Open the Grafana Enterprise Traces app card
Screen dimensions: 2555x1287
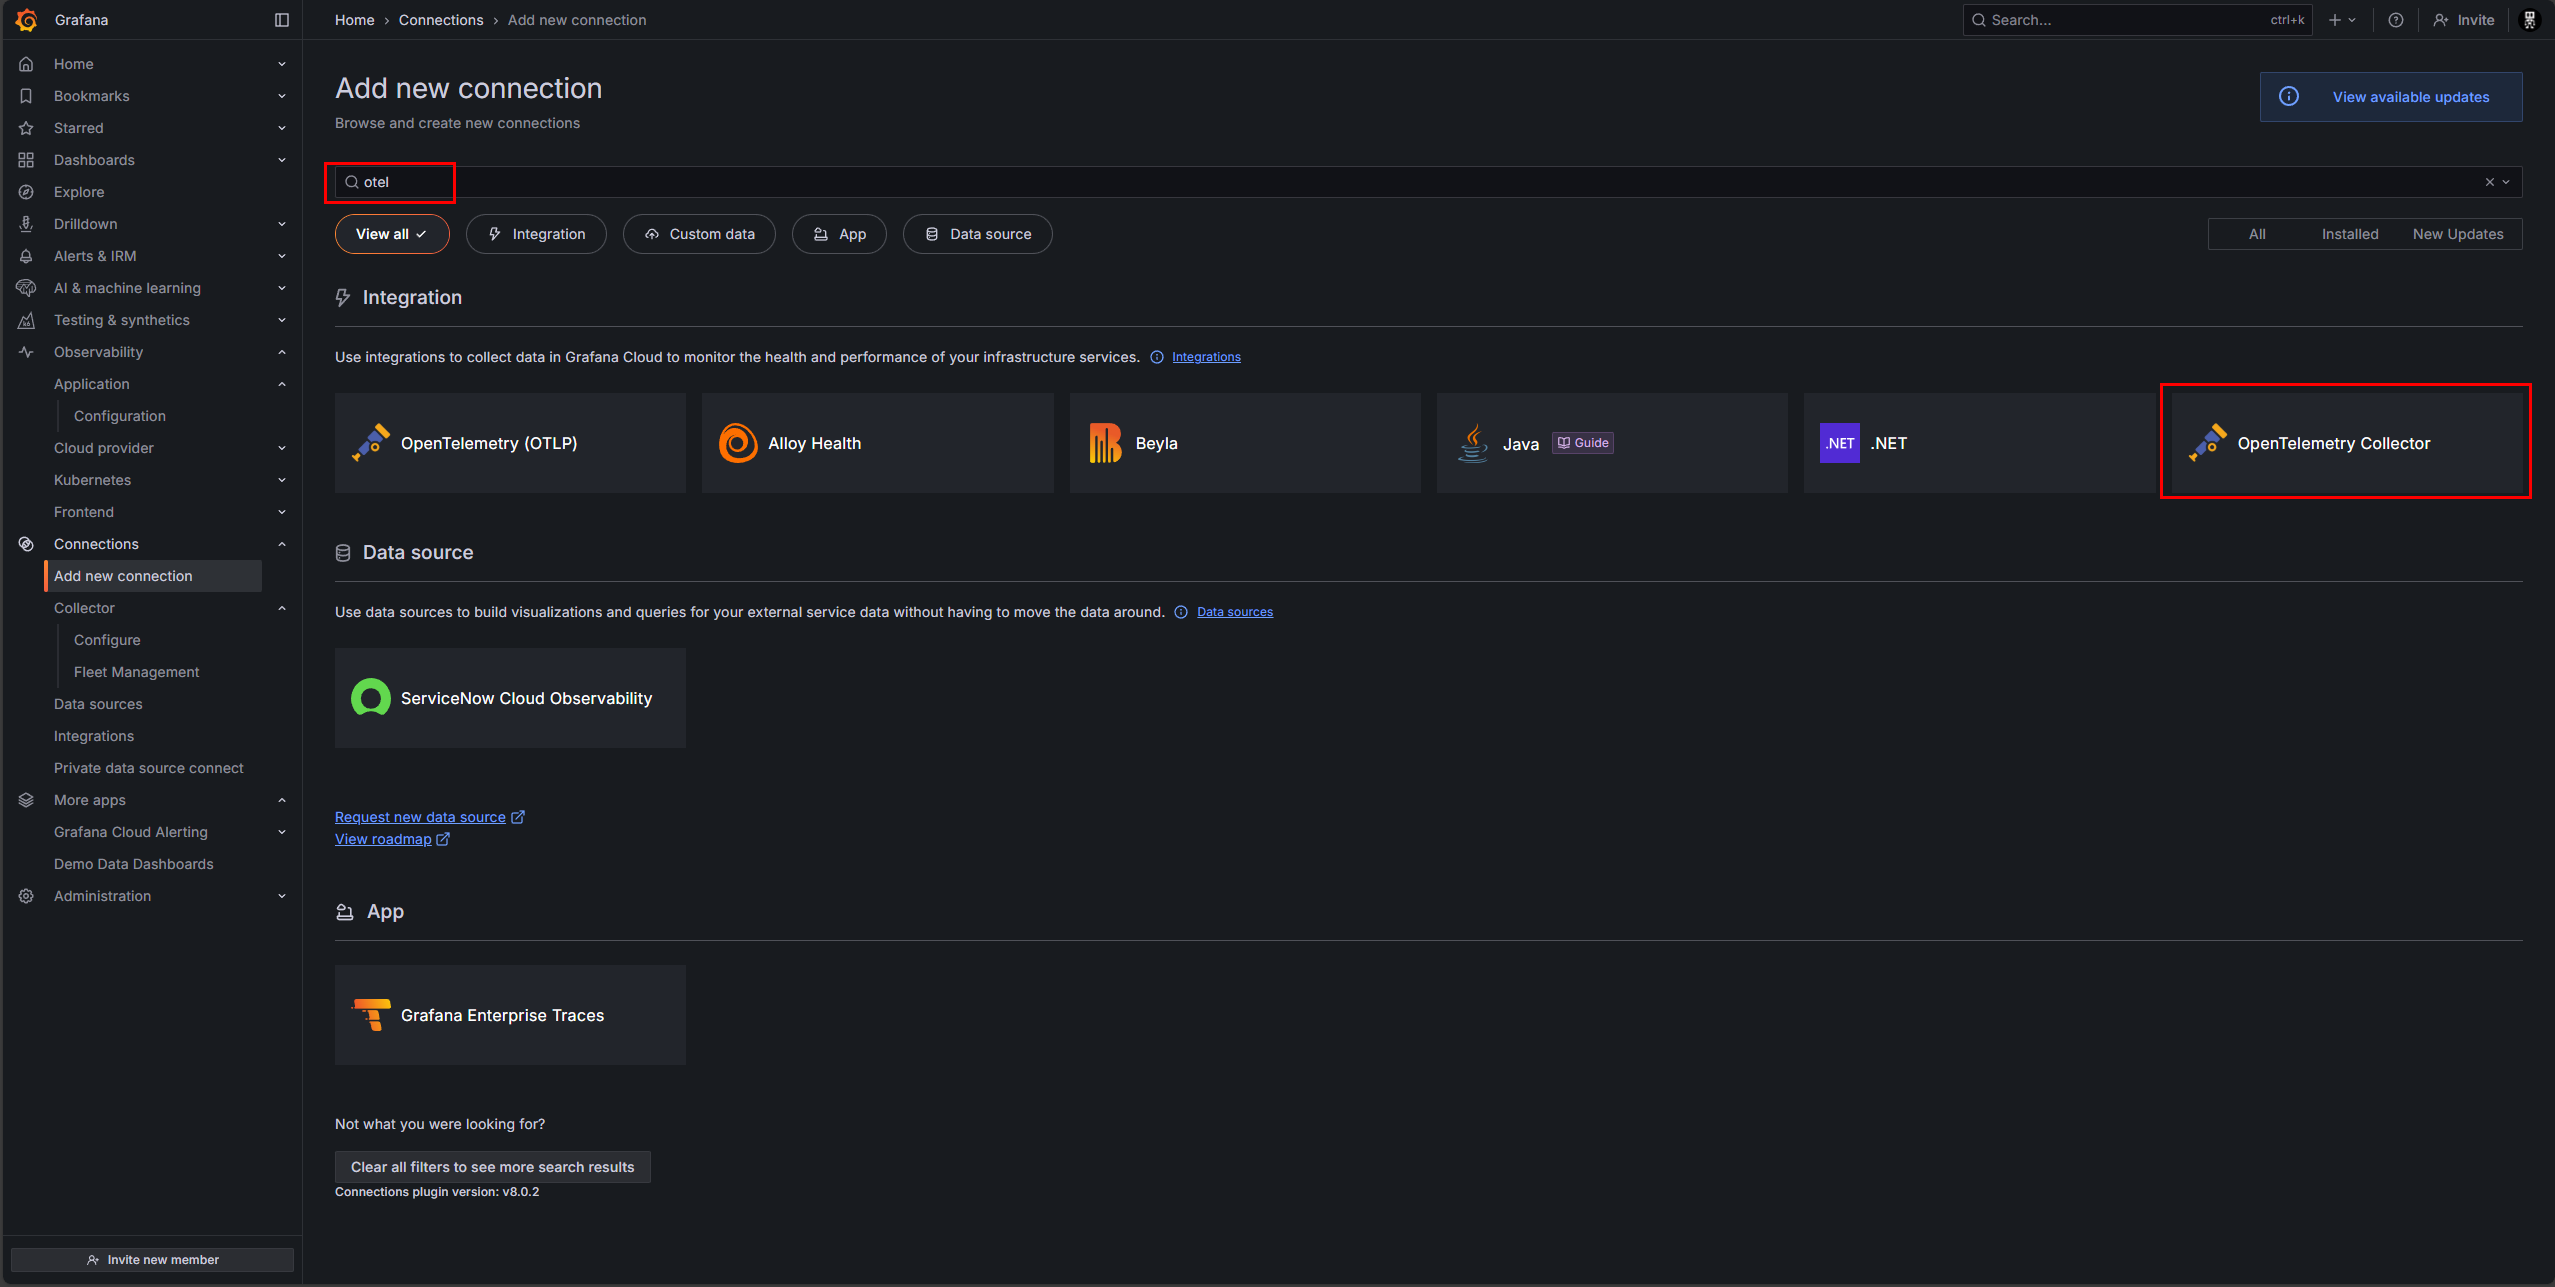[510, 1015]
